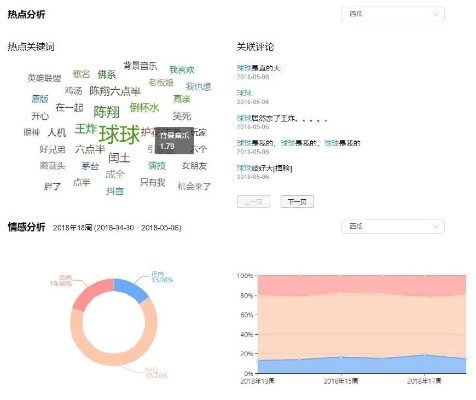Click the keyword 演技
The width and height of the screenshot is (476, 400).
(x=157, y=166)
